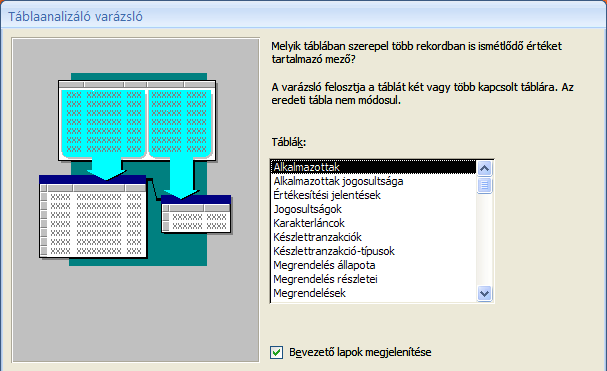The width and height of the screenshot is (607, 371).
Task: Click the list scrollbar down arrow
Action: click(x=485, y=294)
